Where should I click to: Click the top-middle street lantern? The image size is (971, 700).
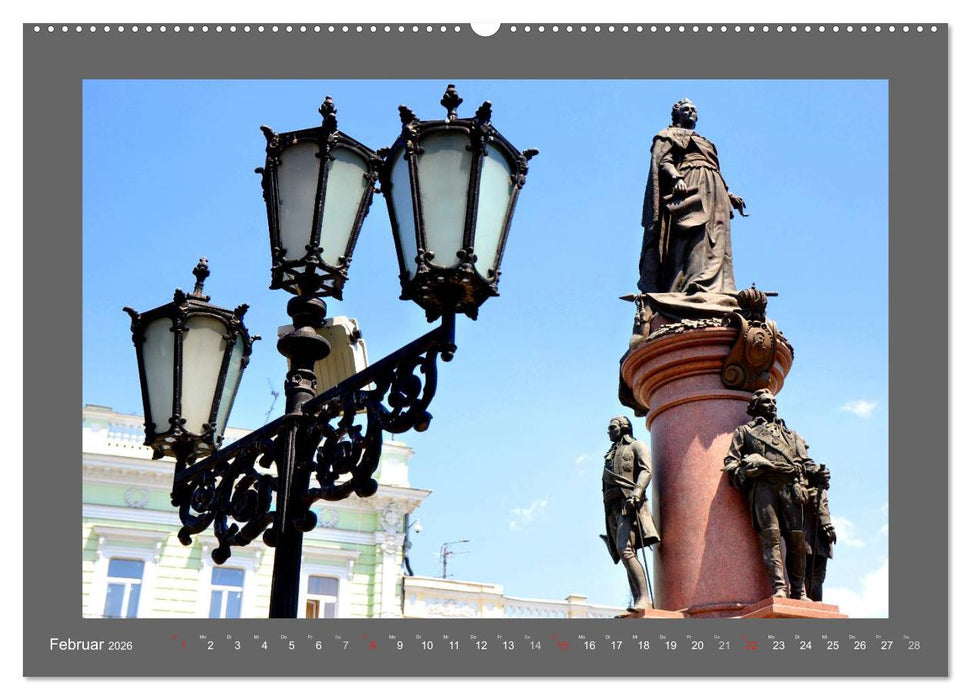(317, 200)
